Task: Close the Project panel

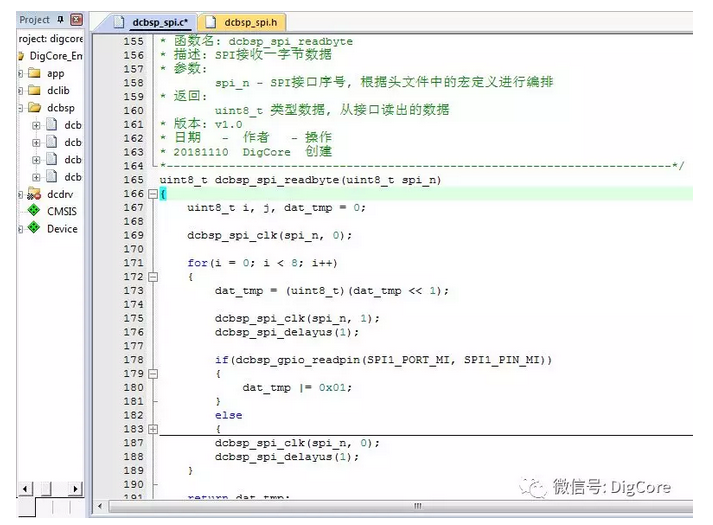Action: [76, 20]
